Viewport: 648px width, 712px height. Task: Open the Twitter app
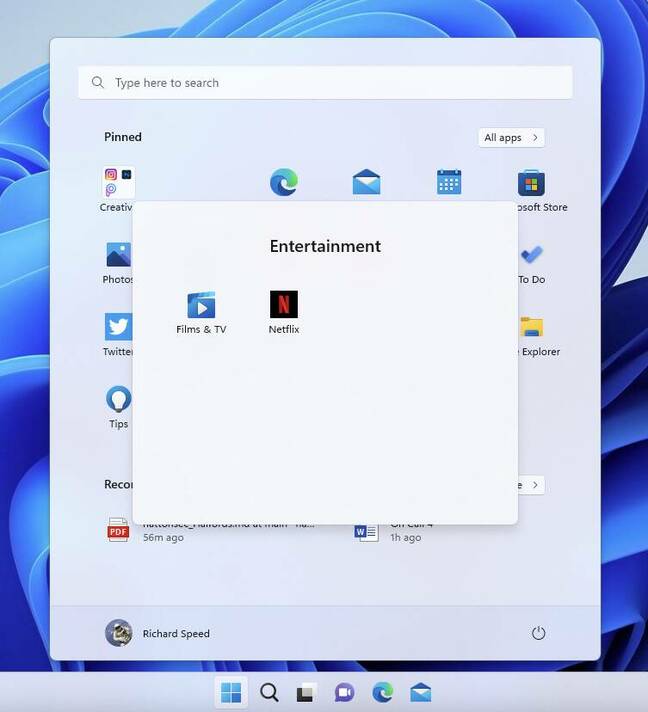118,335
